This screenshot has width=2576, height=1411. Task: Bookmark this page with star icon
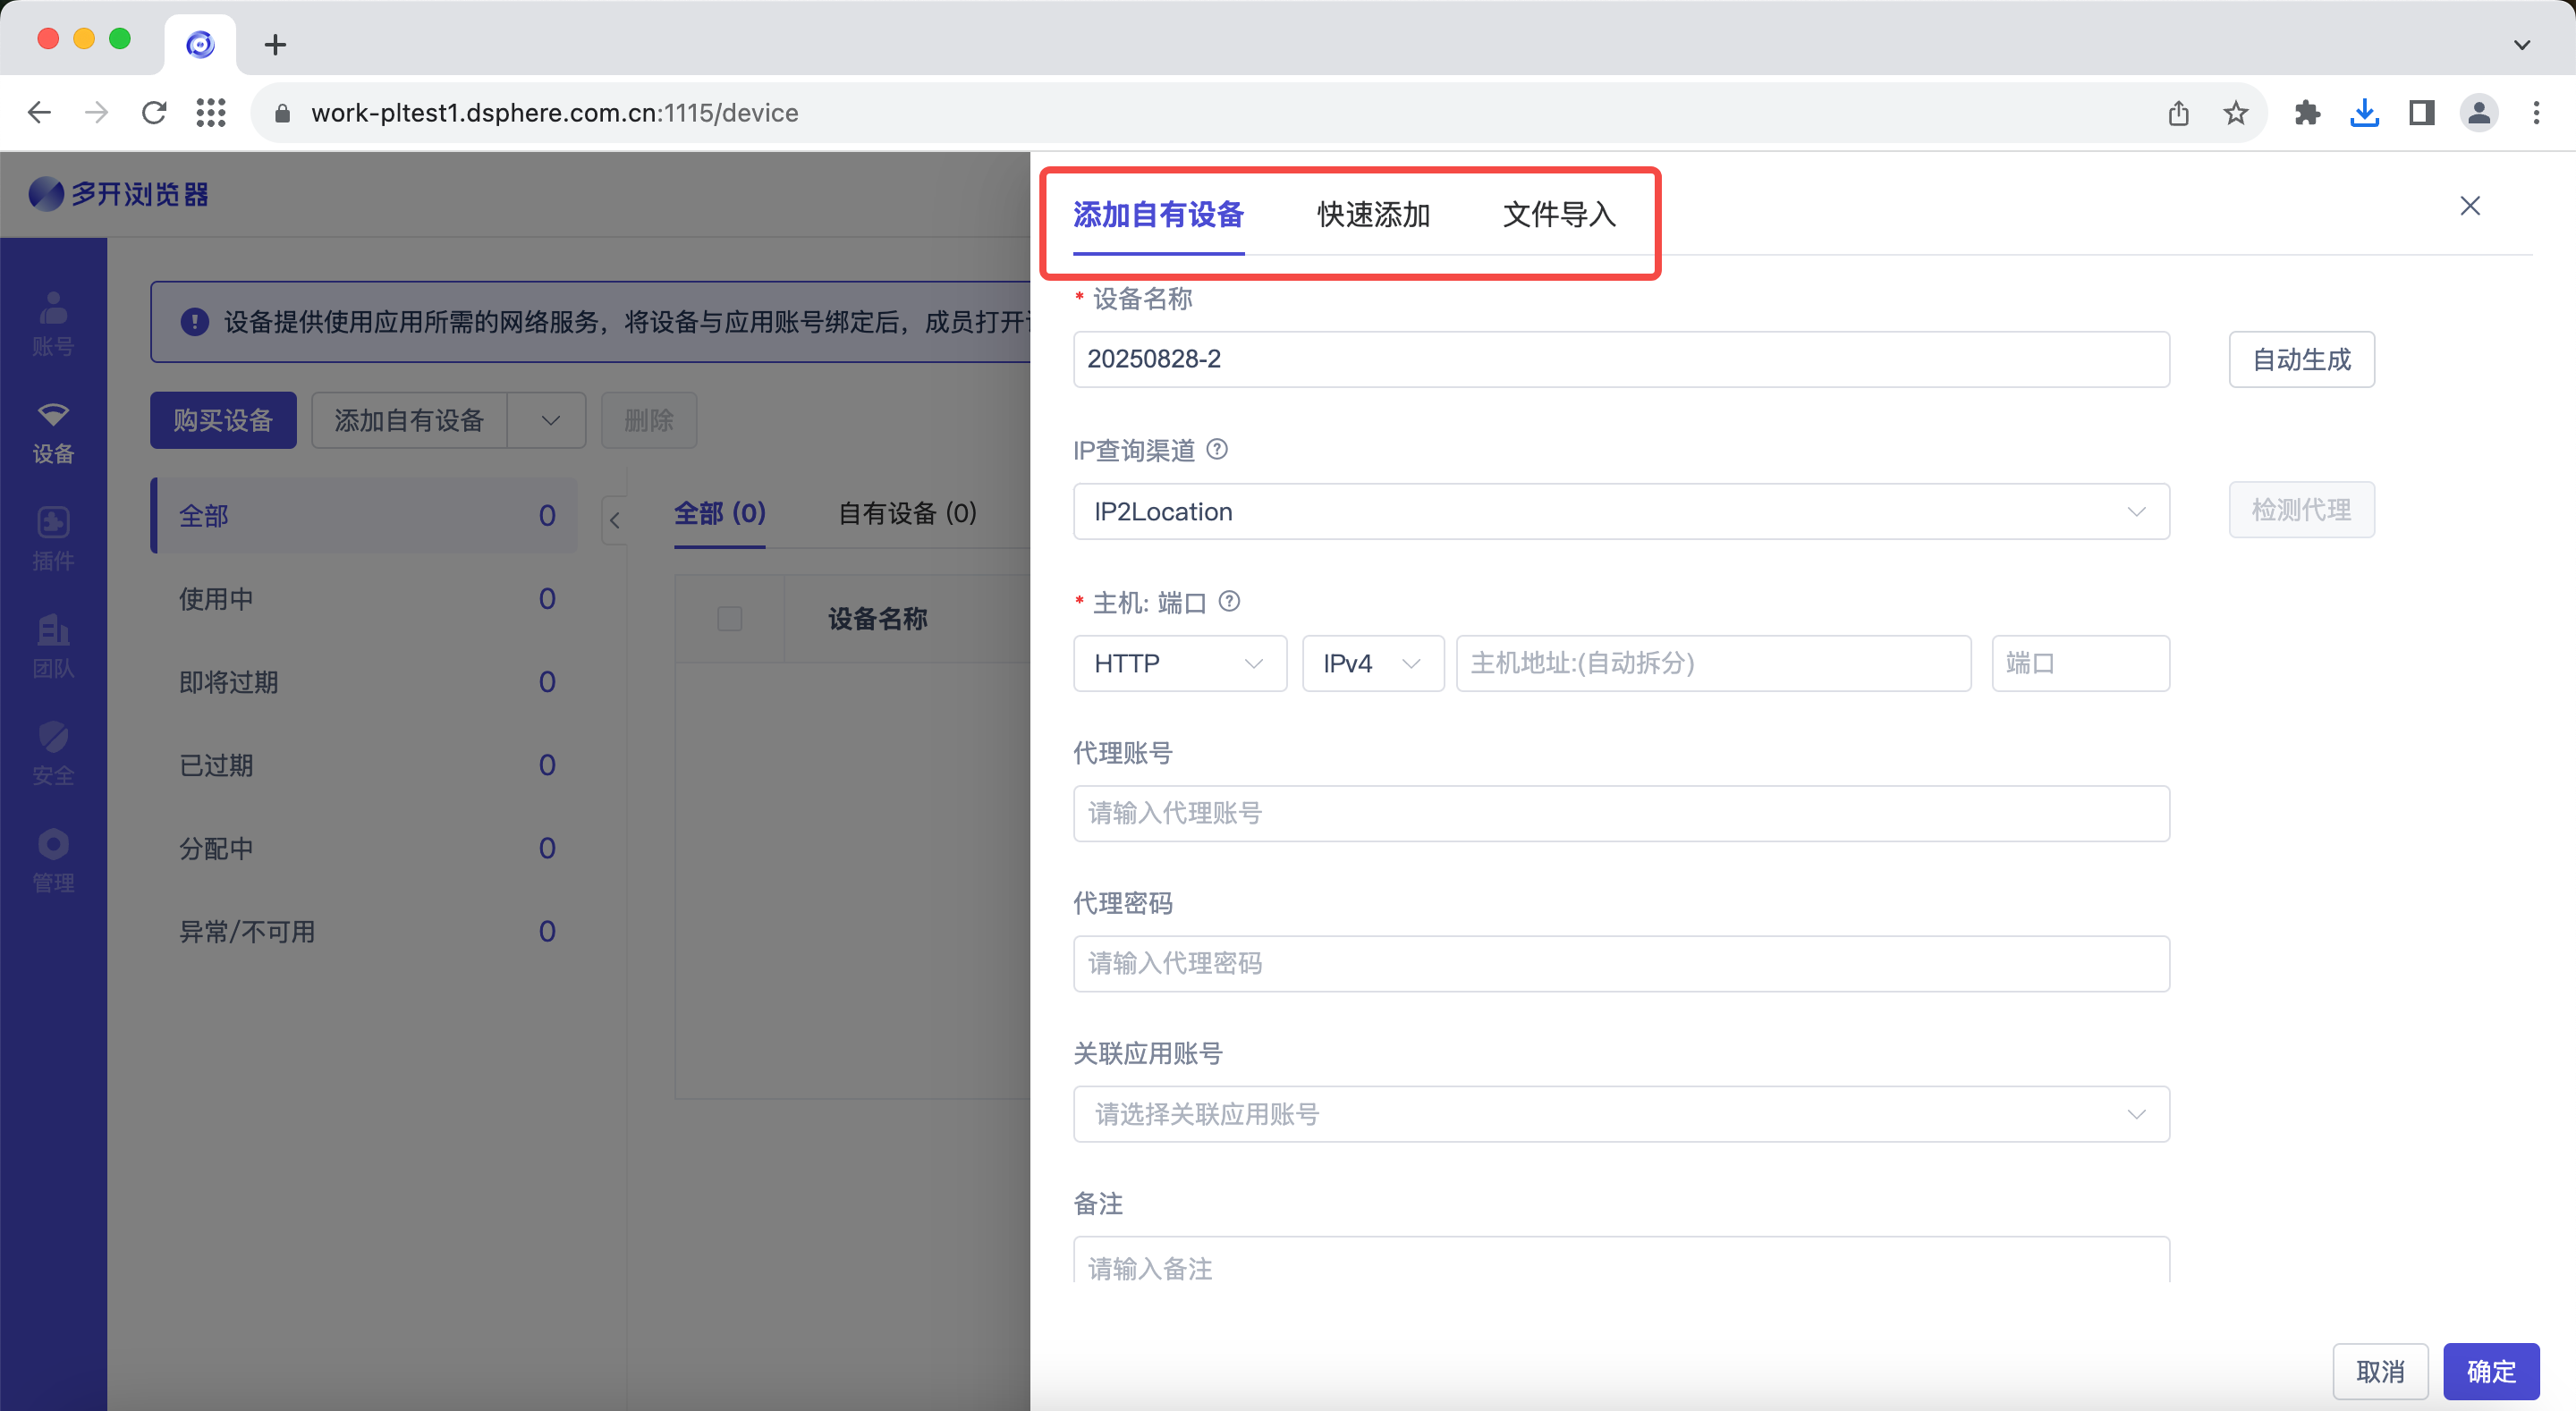(2236, 113)
